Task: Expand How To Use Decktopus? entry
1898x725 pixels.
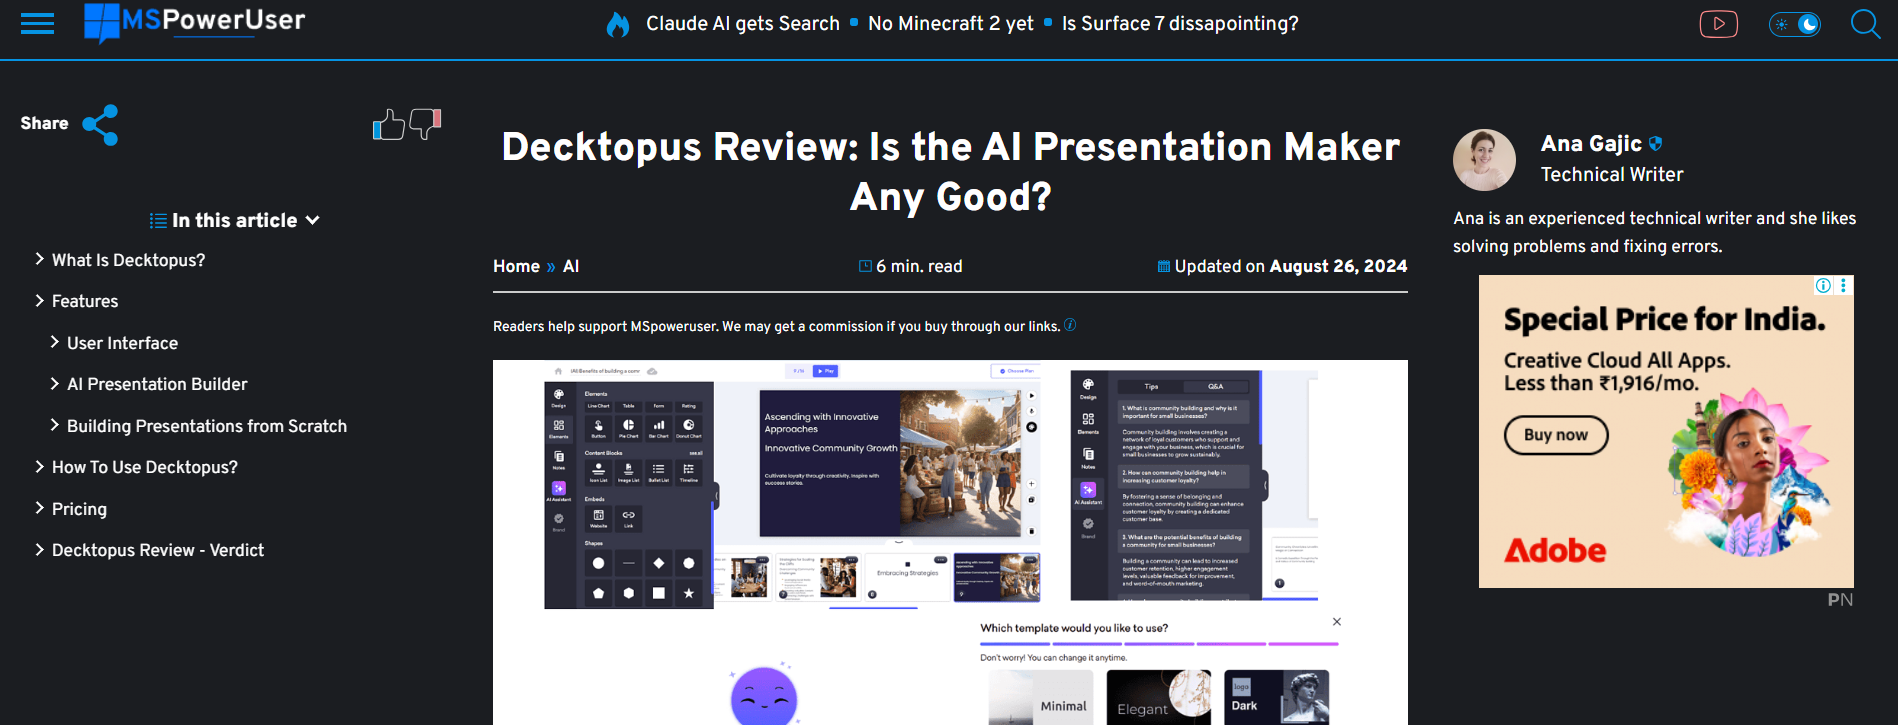Action: [x=40, y=466]
